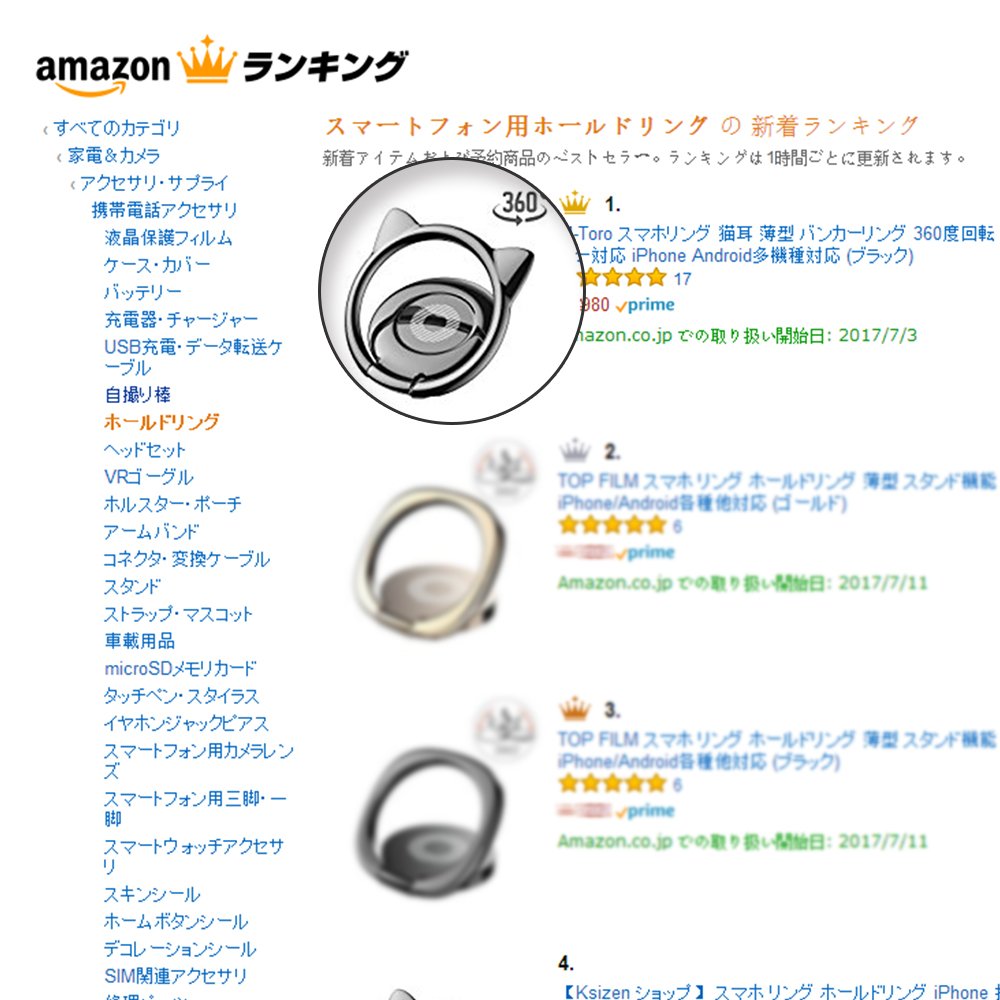Click the prime badge on the first product

coord(645,305)
